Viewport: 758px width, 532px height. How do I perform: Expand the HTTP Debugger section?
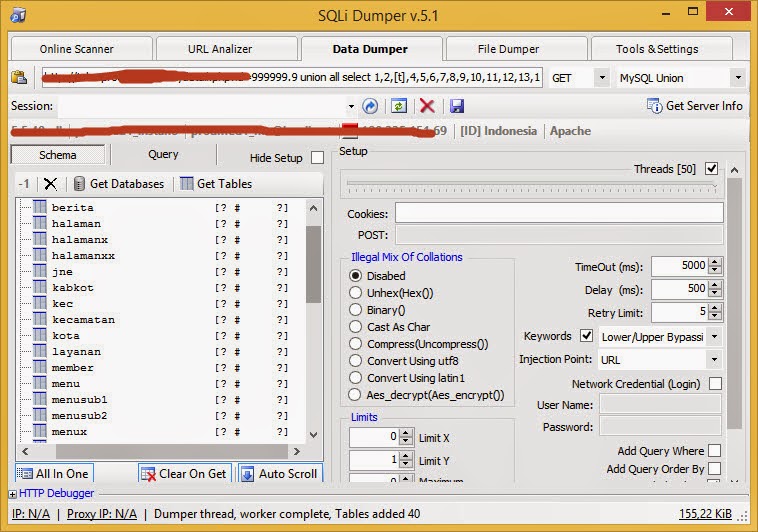(13, 494)
